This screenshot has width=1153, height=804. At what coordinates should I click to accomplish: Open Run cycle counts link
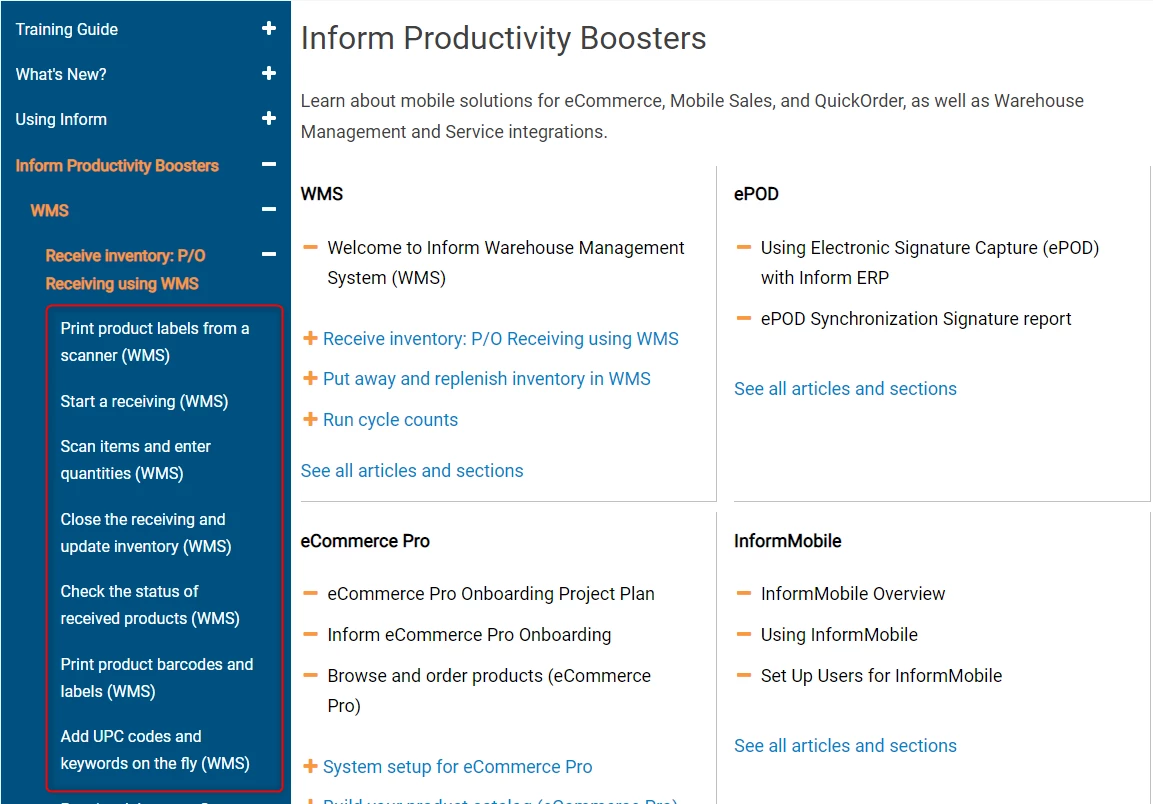(x=390, y=420)
